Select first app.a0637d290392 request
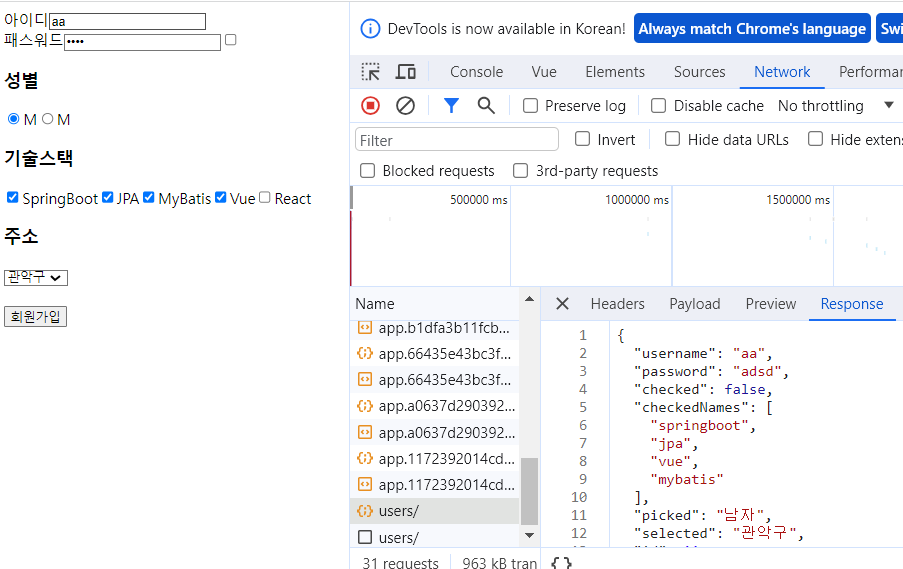The width and height of the screenshot is (903, 569). click(x=434, y=406)
